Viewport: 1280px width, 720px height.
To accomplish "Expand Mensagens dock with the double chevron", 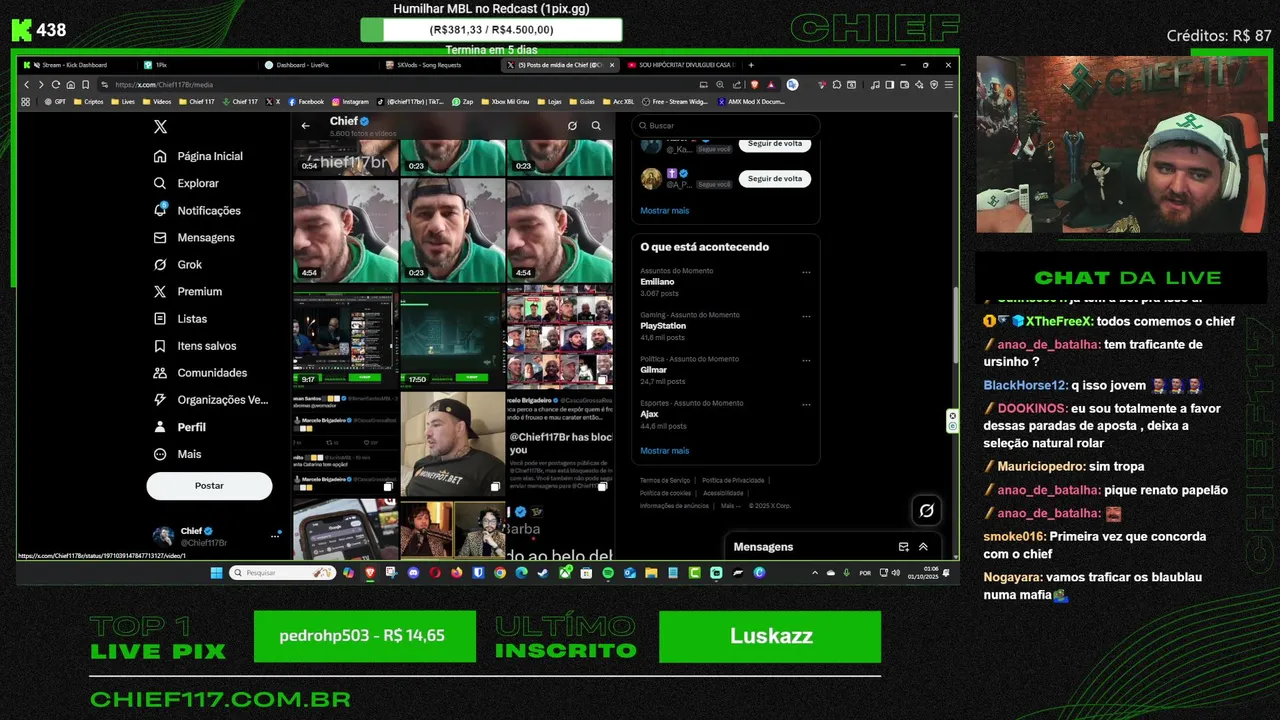I will [923, 547].
